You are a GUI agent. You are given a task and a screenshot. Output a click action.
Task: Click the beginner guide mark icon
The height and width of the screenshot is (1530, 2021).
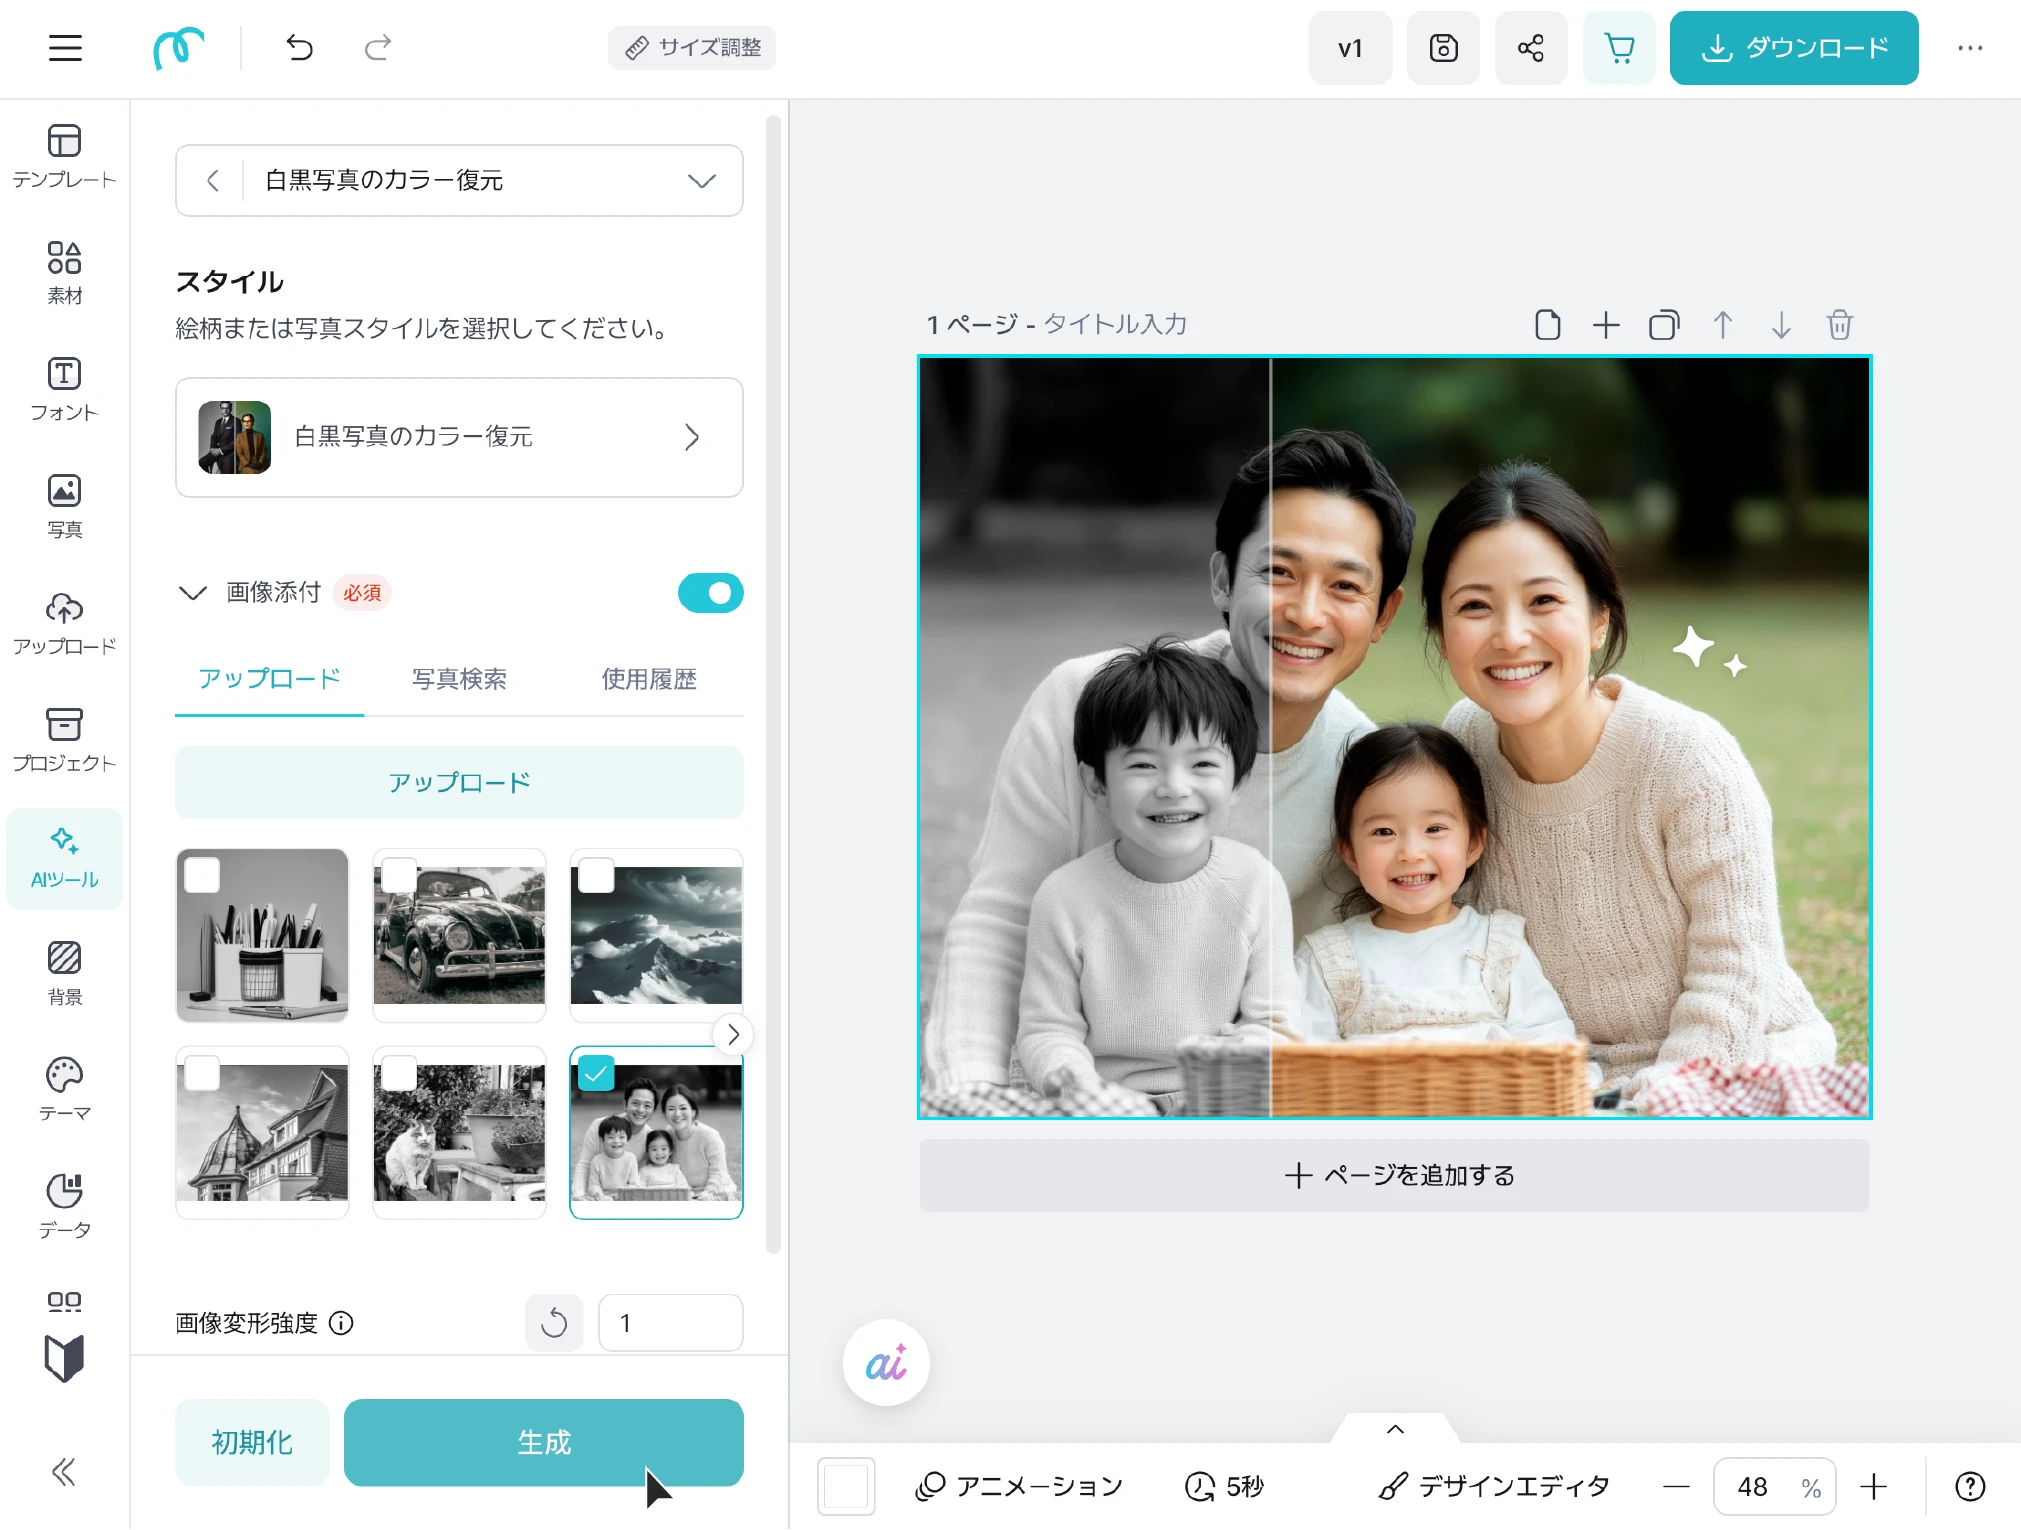[65, 1358]
